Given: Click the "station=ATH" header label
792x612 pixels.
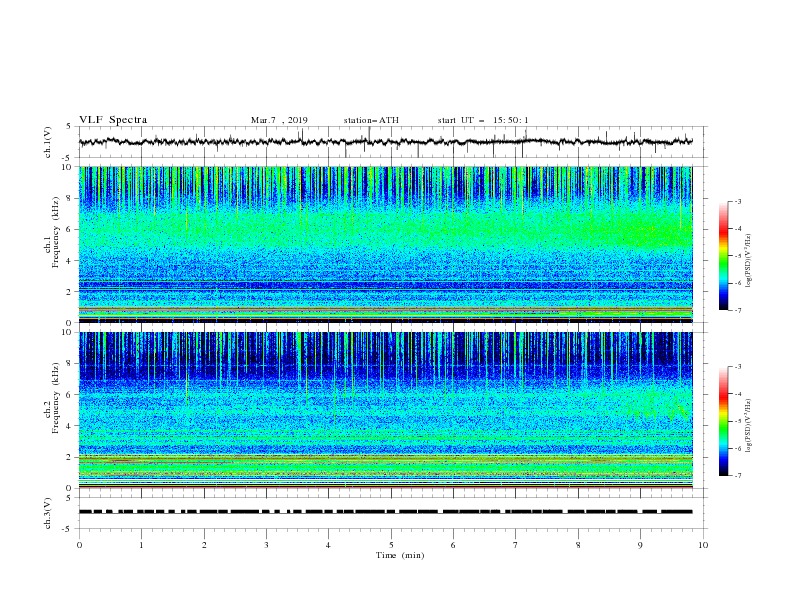Looking at the screenshot, I should pyautogui.click(x=371, y=120).
